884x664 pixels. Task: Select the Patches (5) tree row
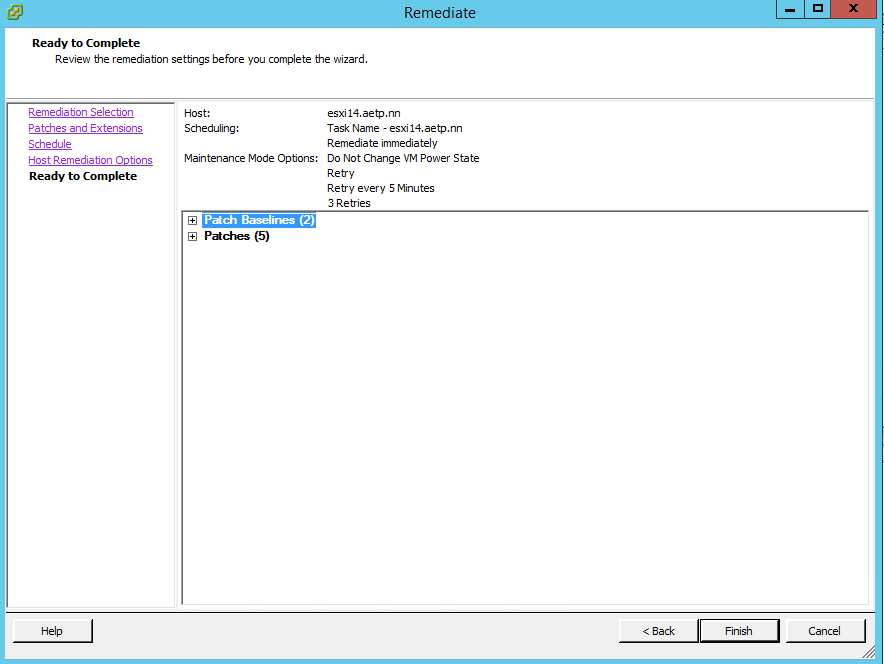(237, 236)
